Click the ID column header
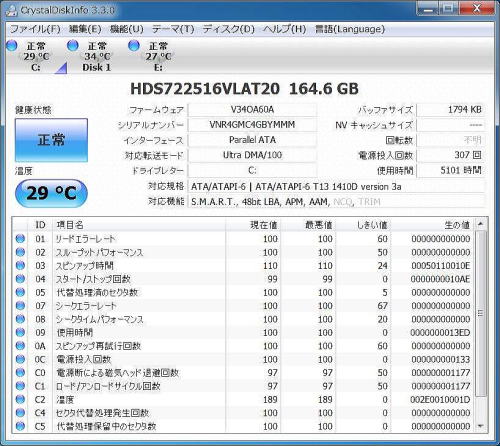Image resolution: width=500 pixels, height=446 pixels. 40,225
